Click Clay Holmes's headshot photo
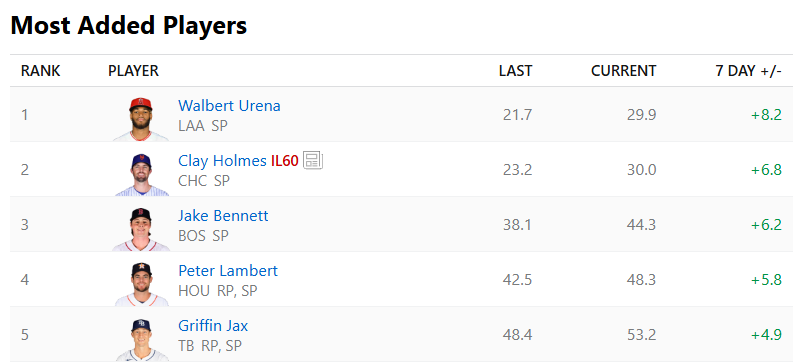805x364 pixels. tap(141, 174)
